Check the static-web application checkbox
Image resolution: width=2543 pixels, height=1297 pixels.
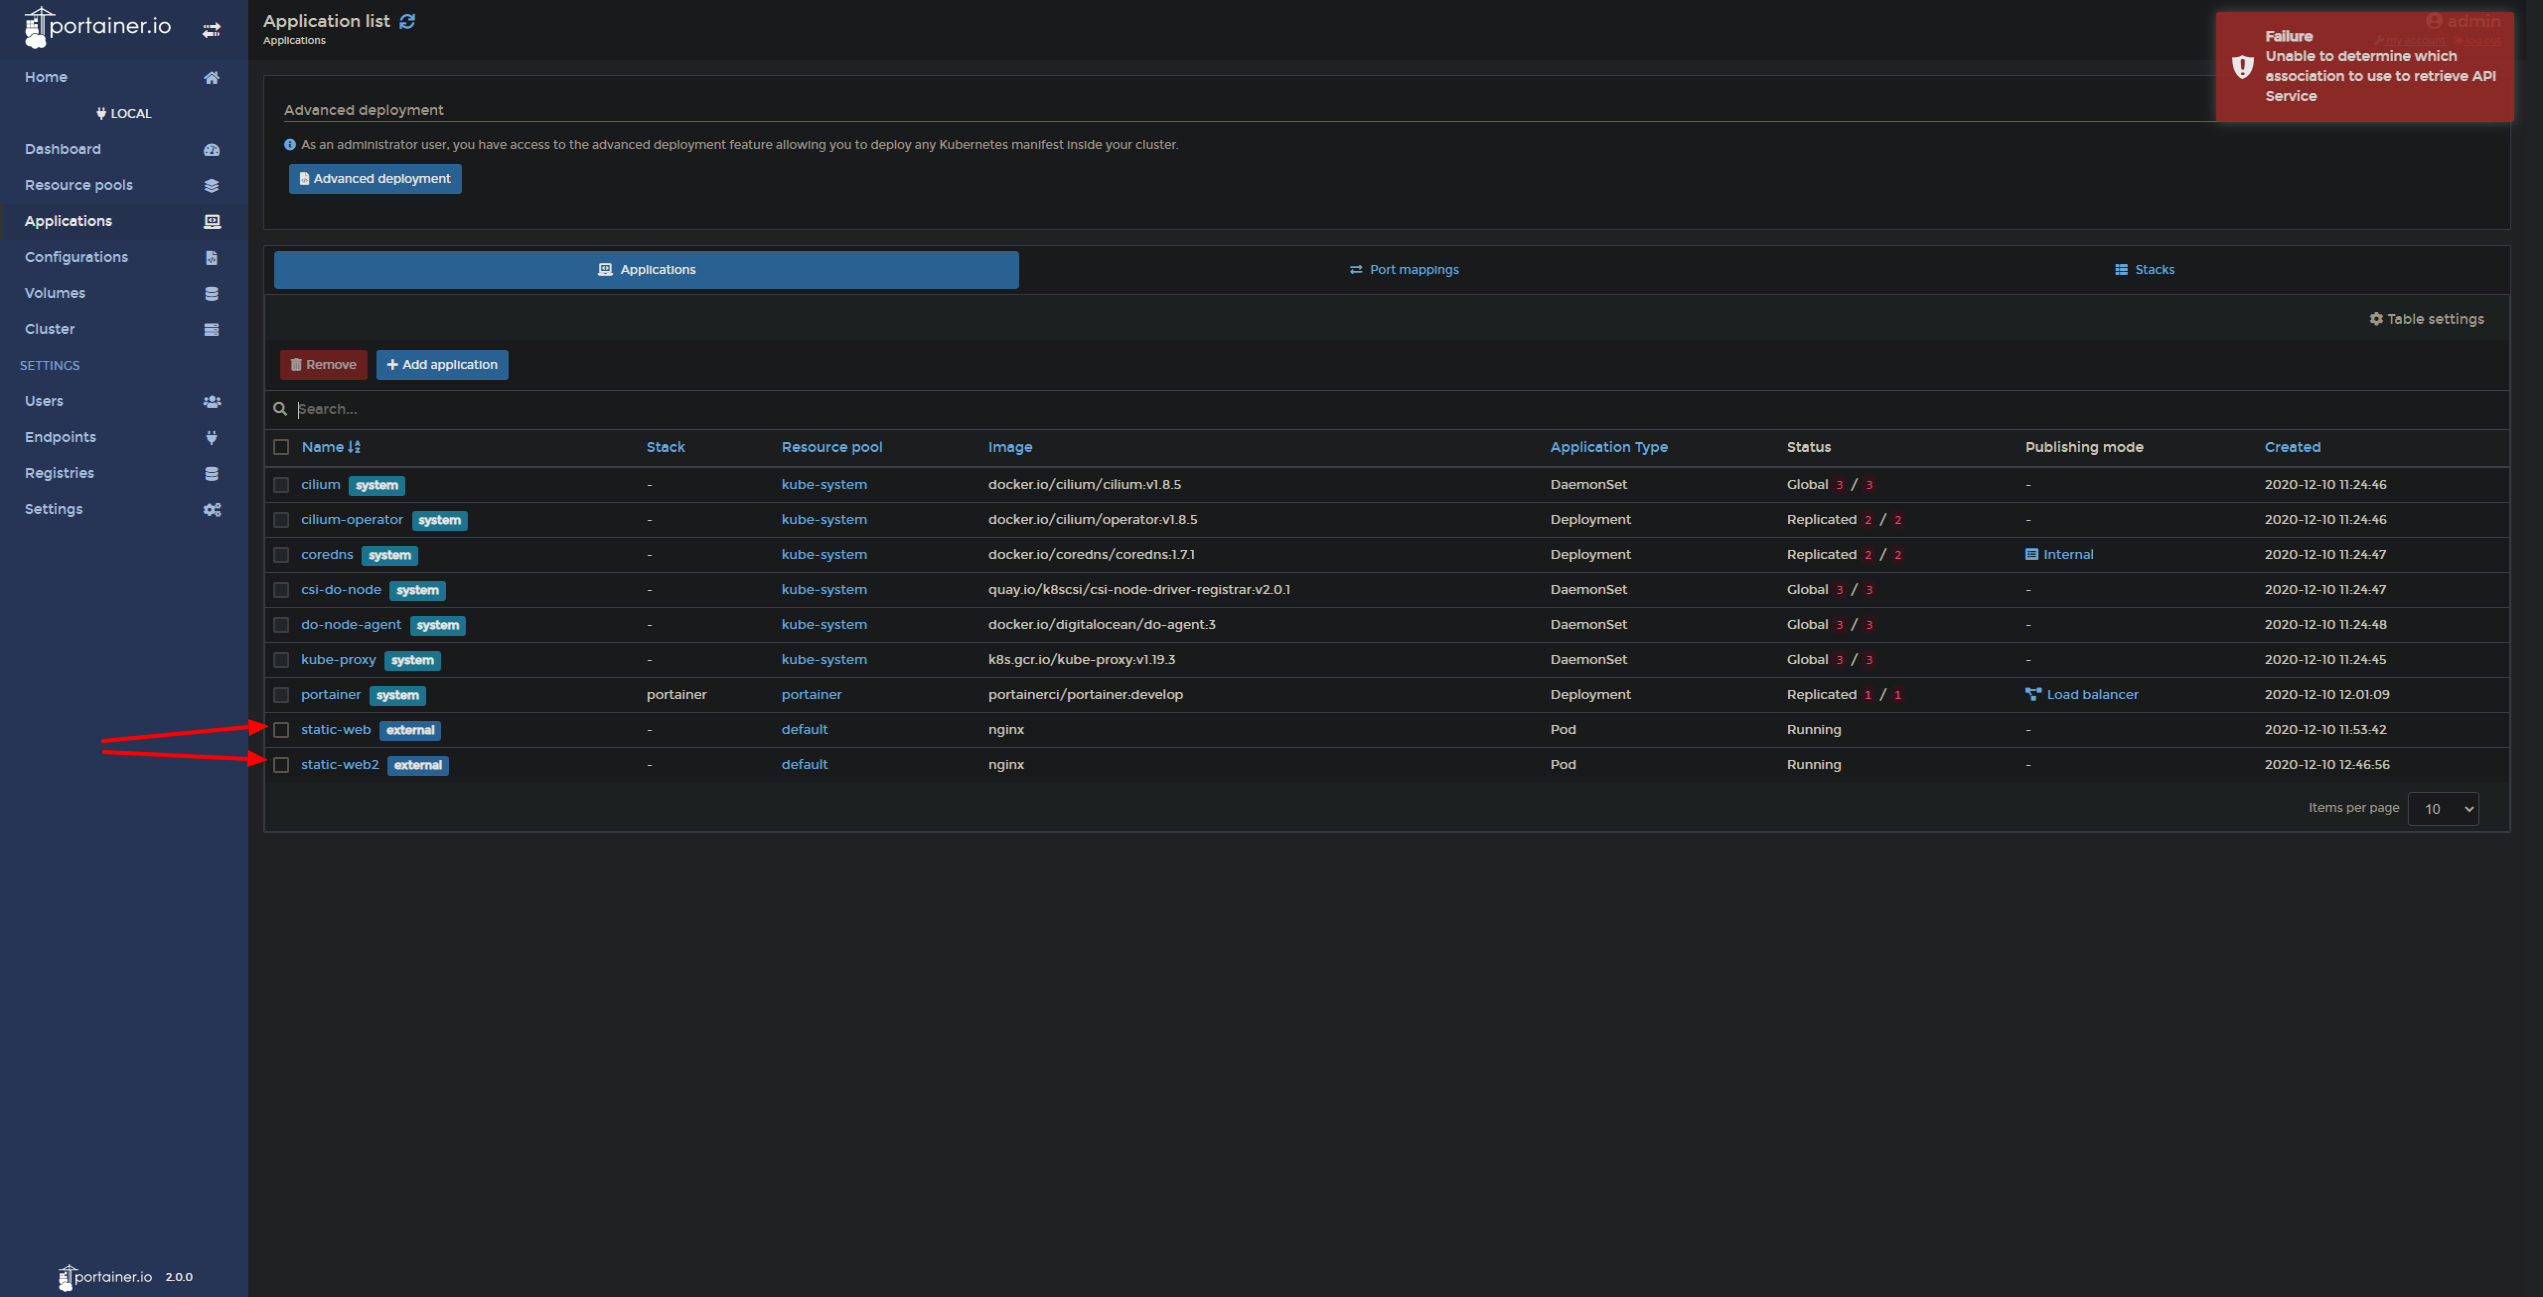coord(281,730)
